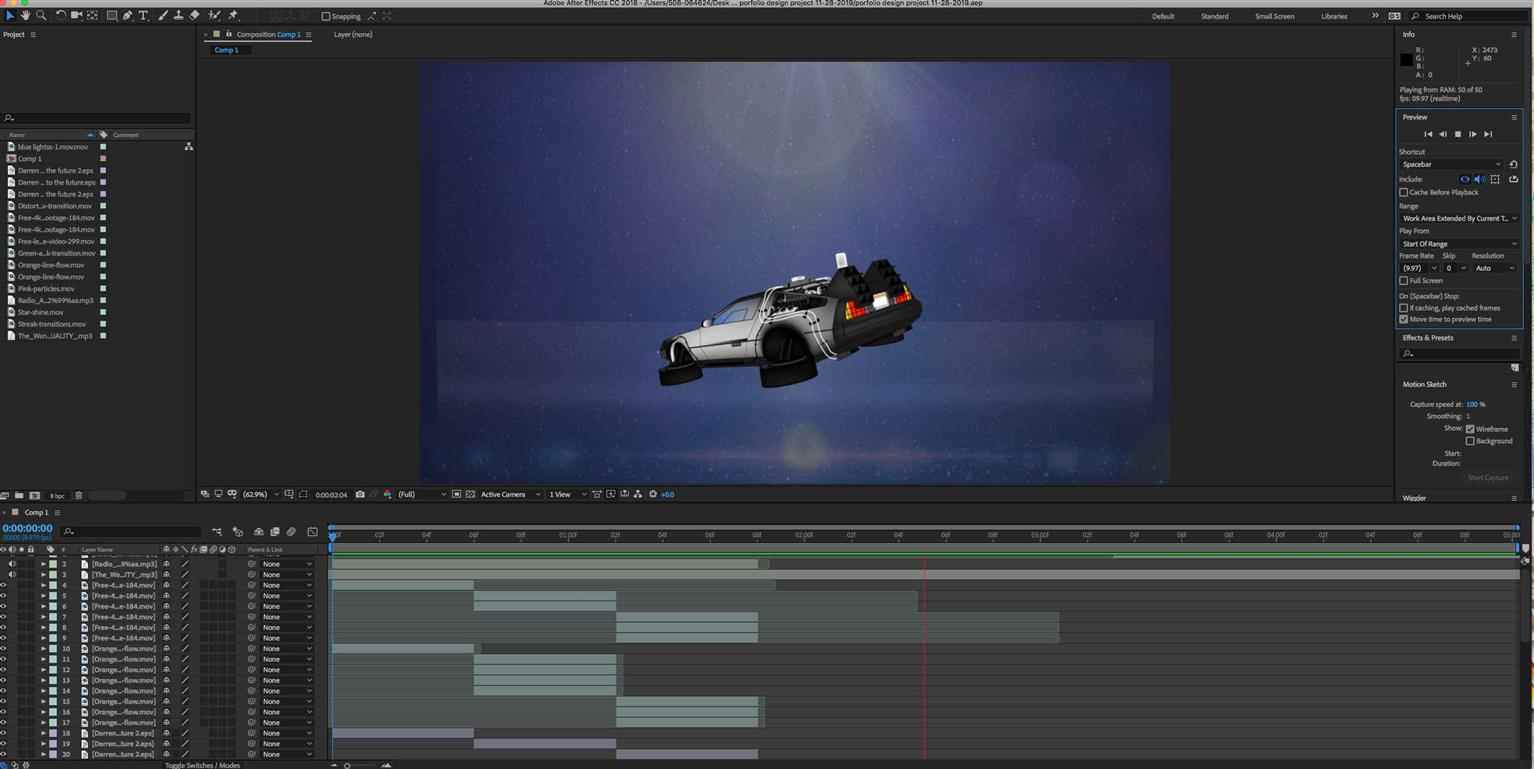Select the Zoom magnifier tool

41,16
